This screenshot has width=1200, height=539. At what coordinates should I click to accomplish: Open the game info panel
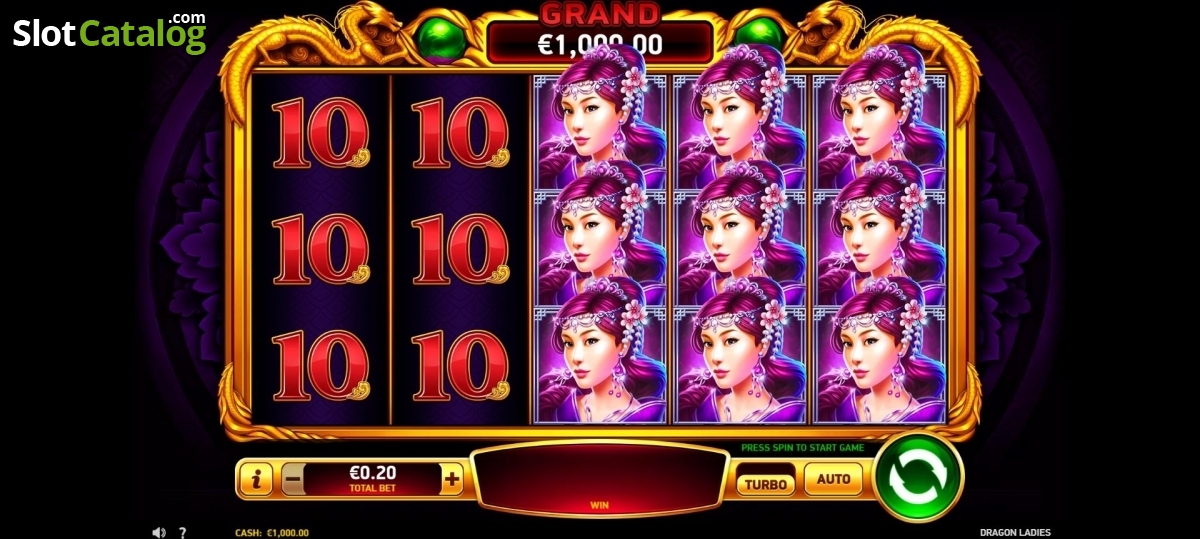pos(256,480)
